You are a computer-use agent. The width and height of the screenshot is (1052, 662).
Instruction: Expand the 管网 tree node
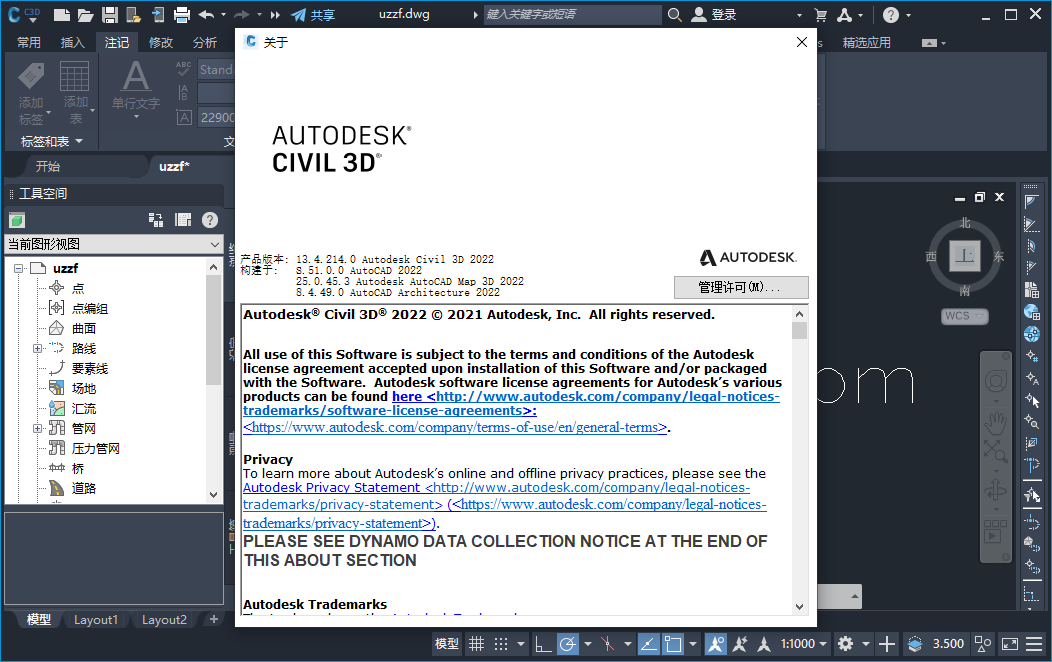tap(37, 428)
